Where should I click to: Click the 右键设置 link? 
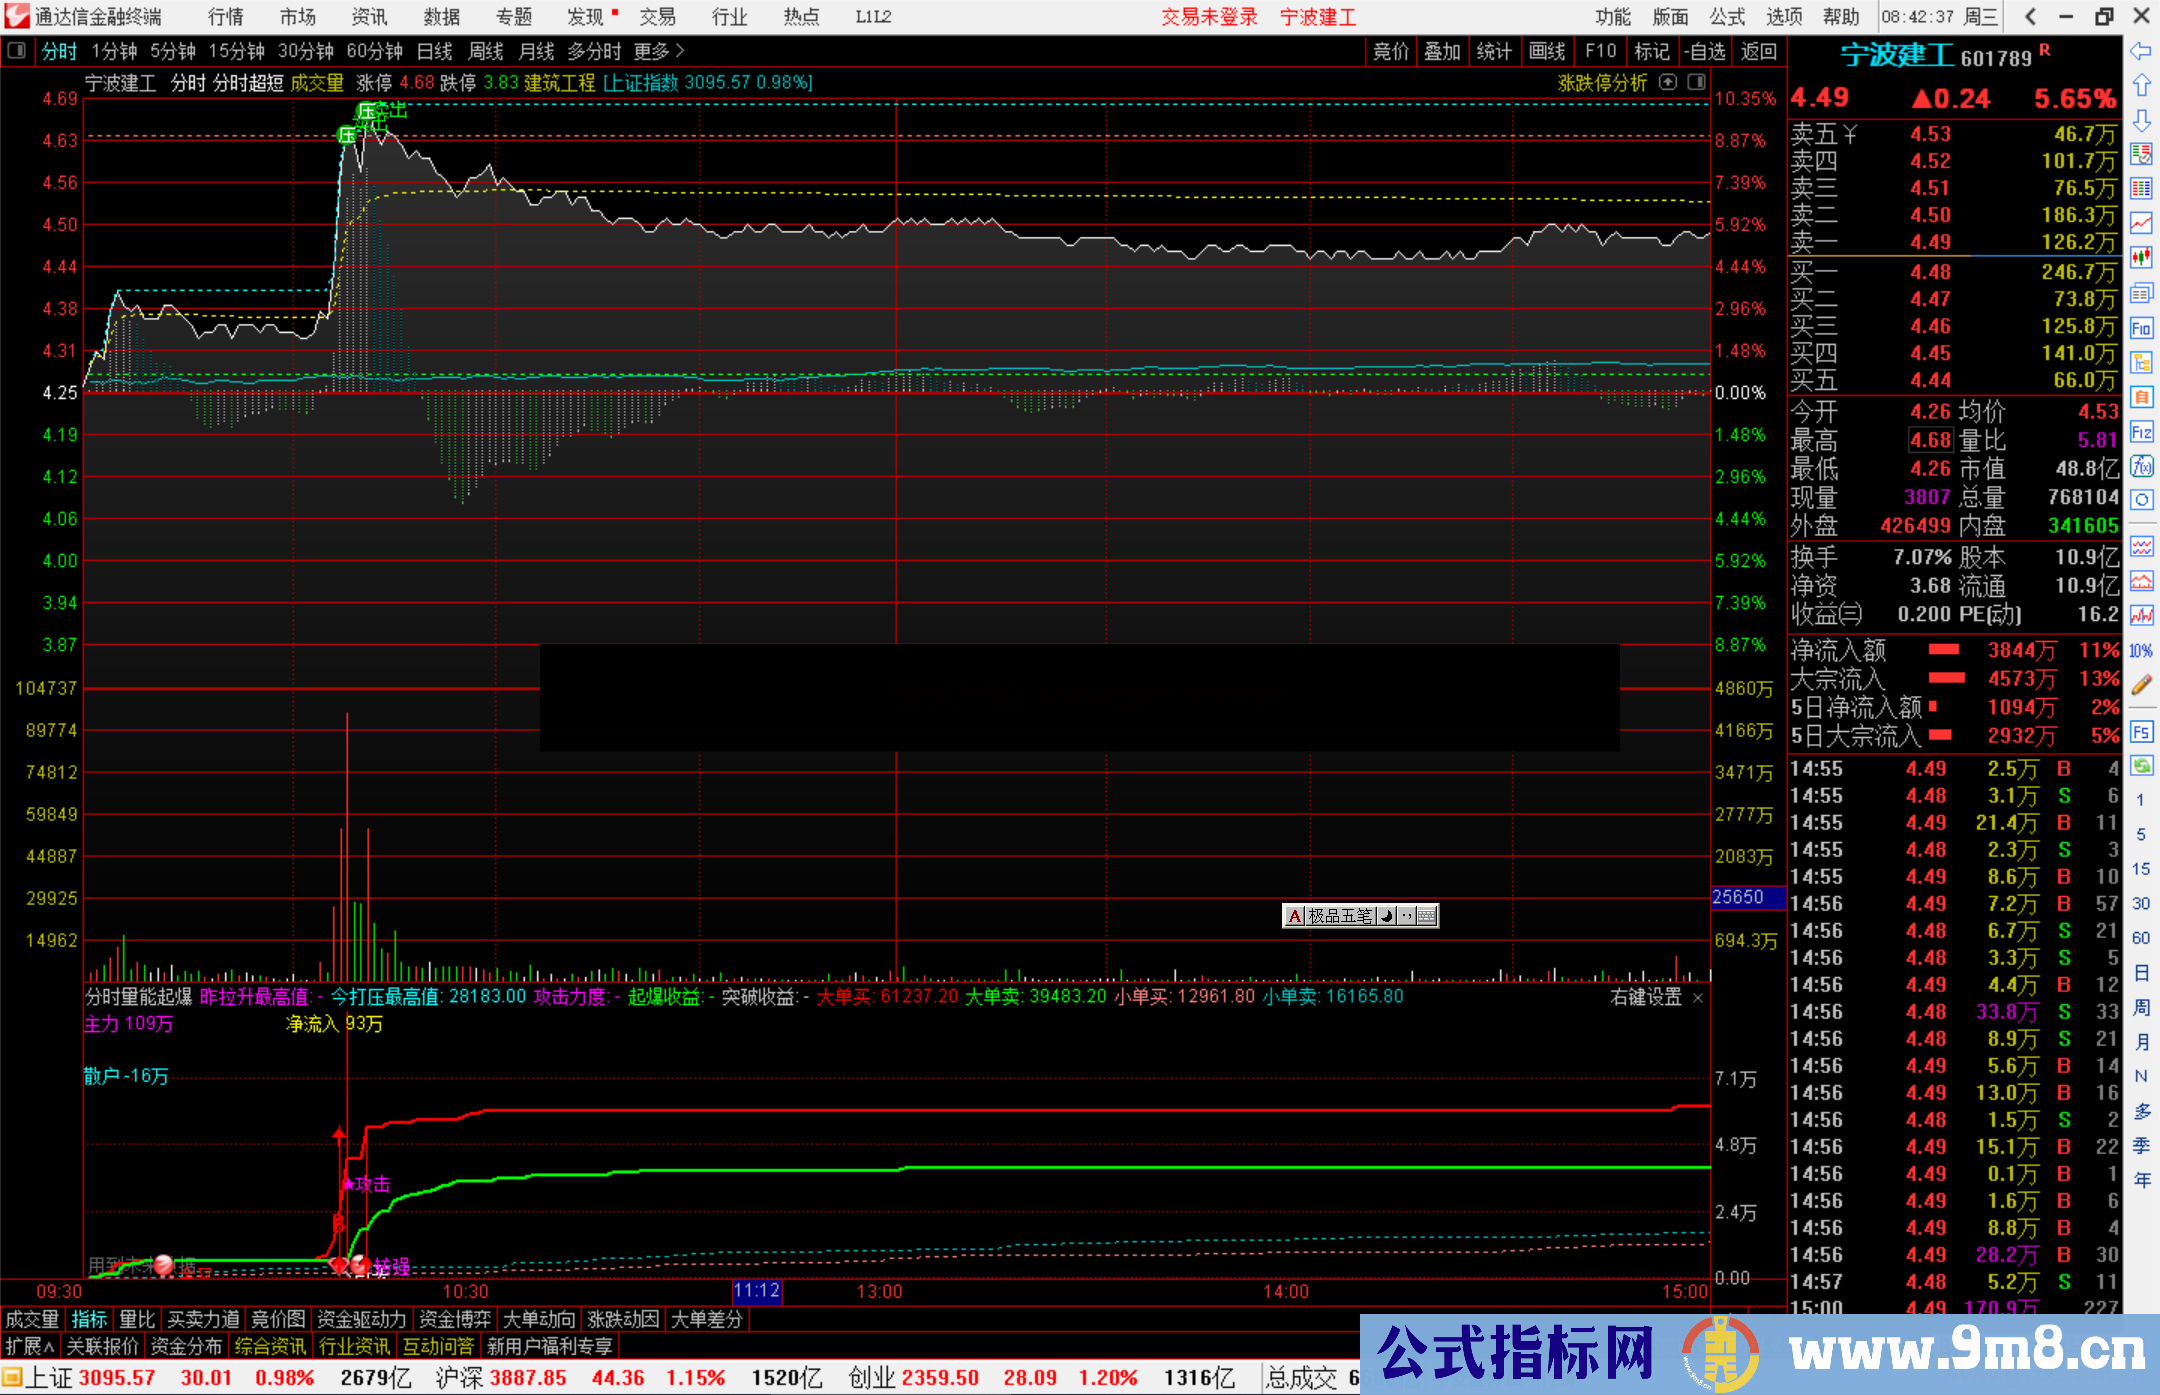tap(1646, 997)
